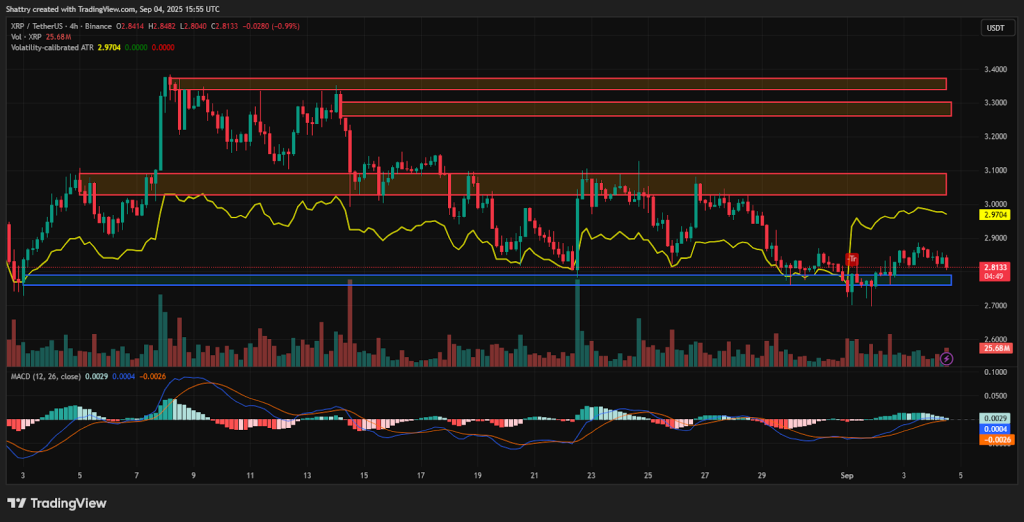
Task: Select the blue support zone rectangle
Action: click(x=487, y=280)
